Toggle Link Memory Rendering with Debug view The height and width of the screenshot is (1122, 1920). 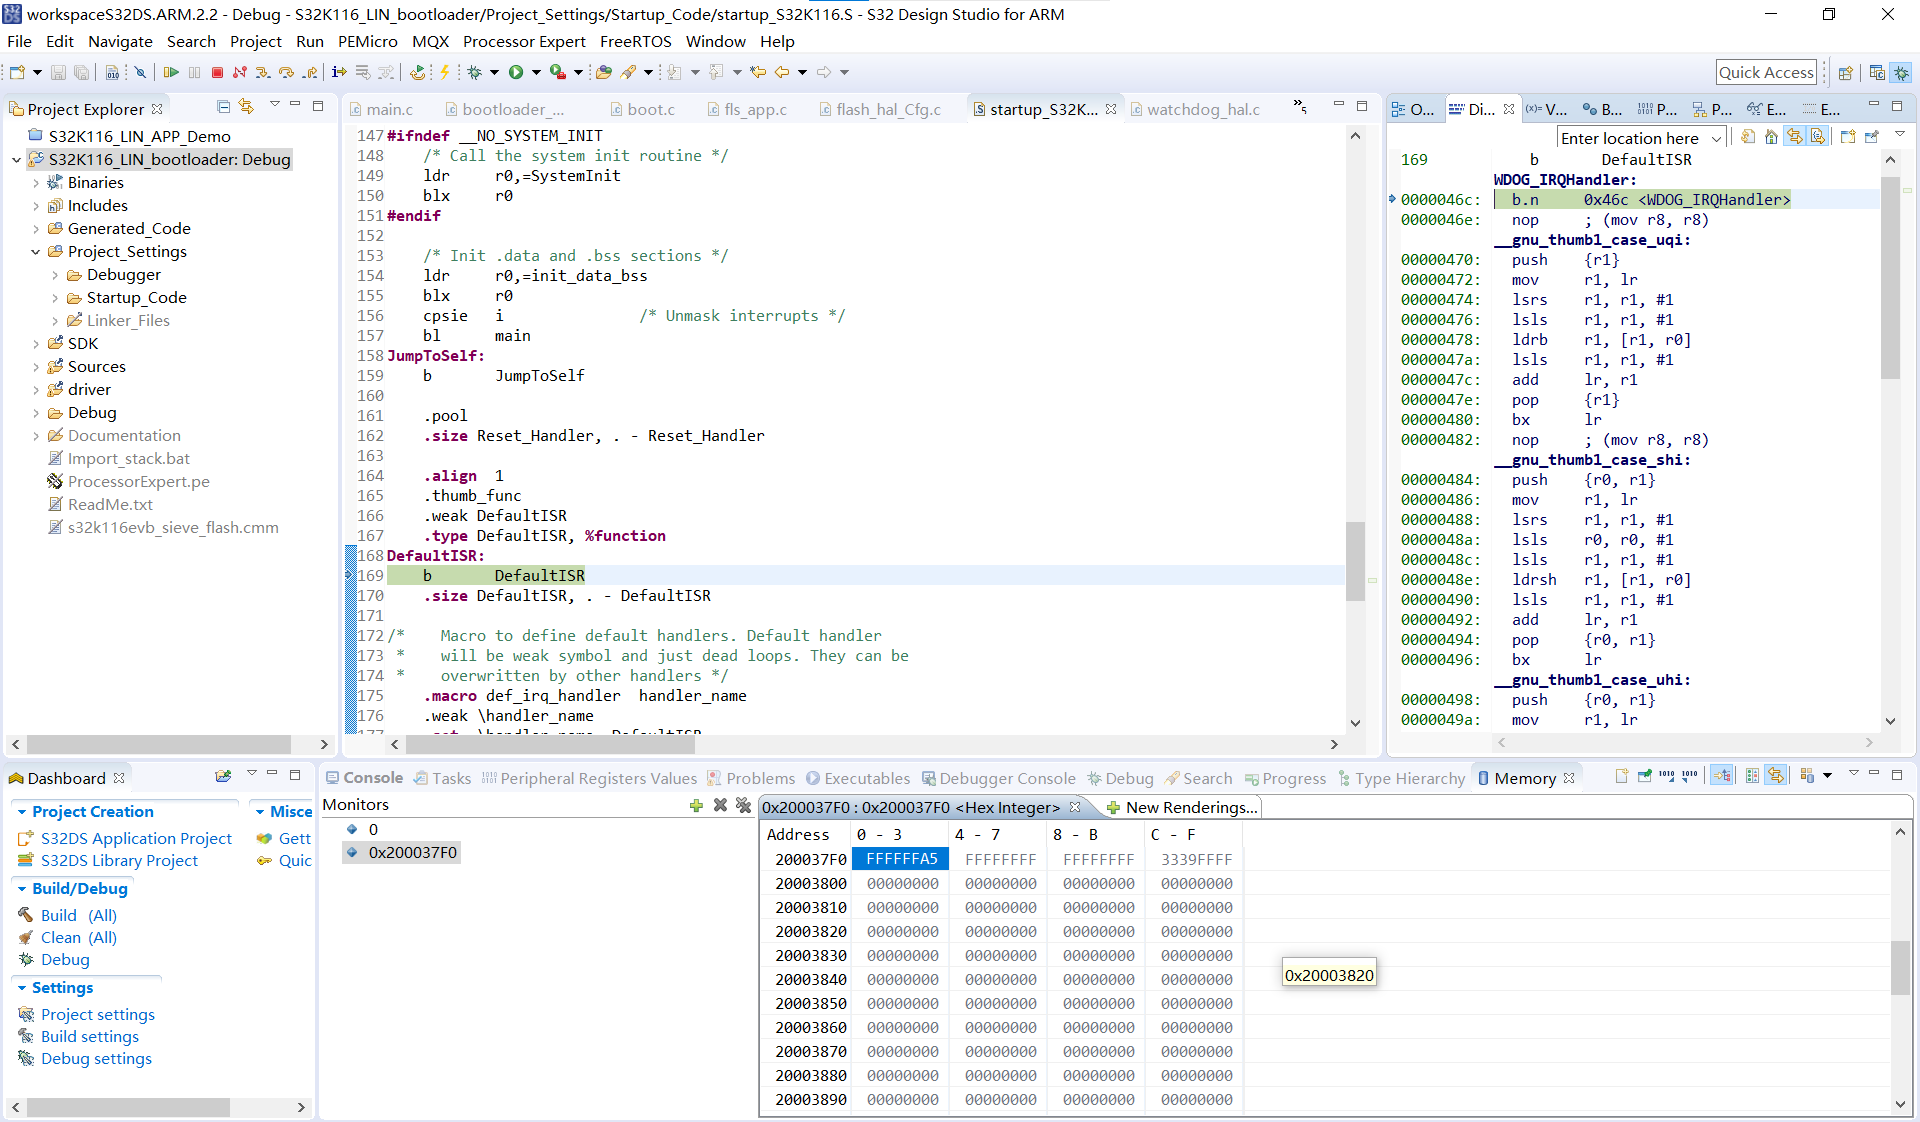point(1774,775)
